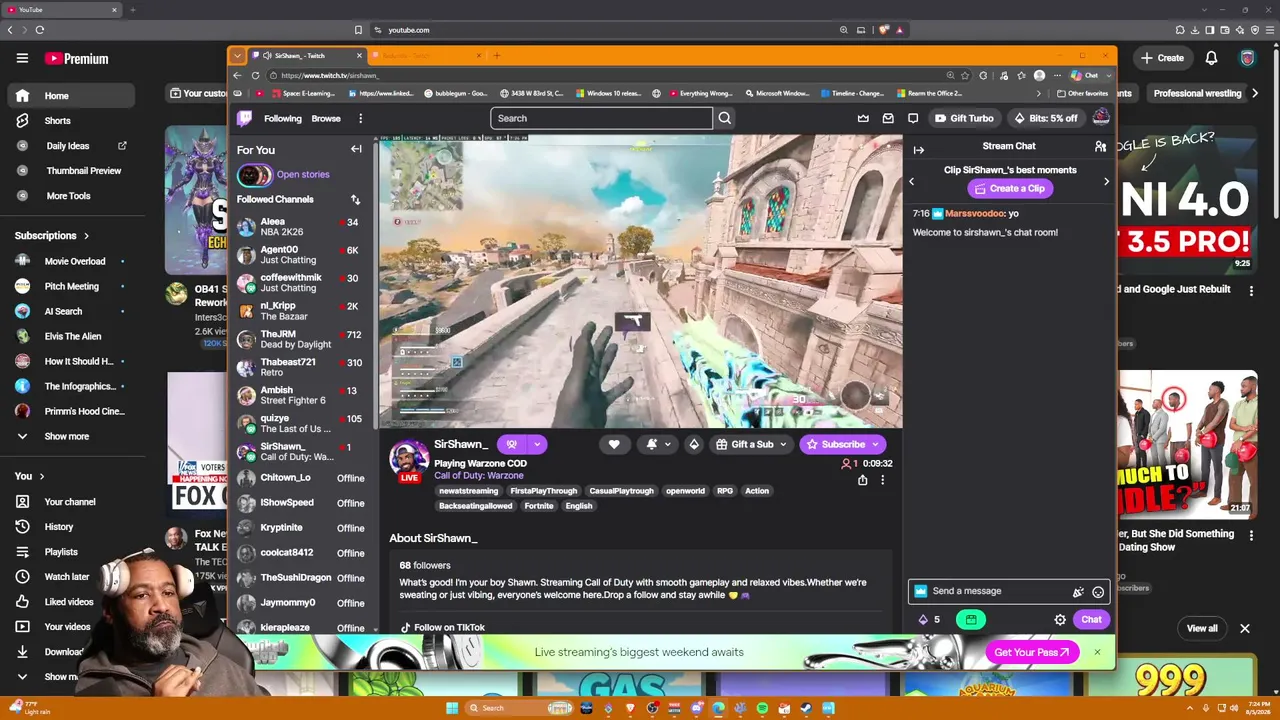Open Twitch whispers speech bubble icon
Image resolution: width=1280 pixels, height=720 pixels.
[x=913, y=118]
